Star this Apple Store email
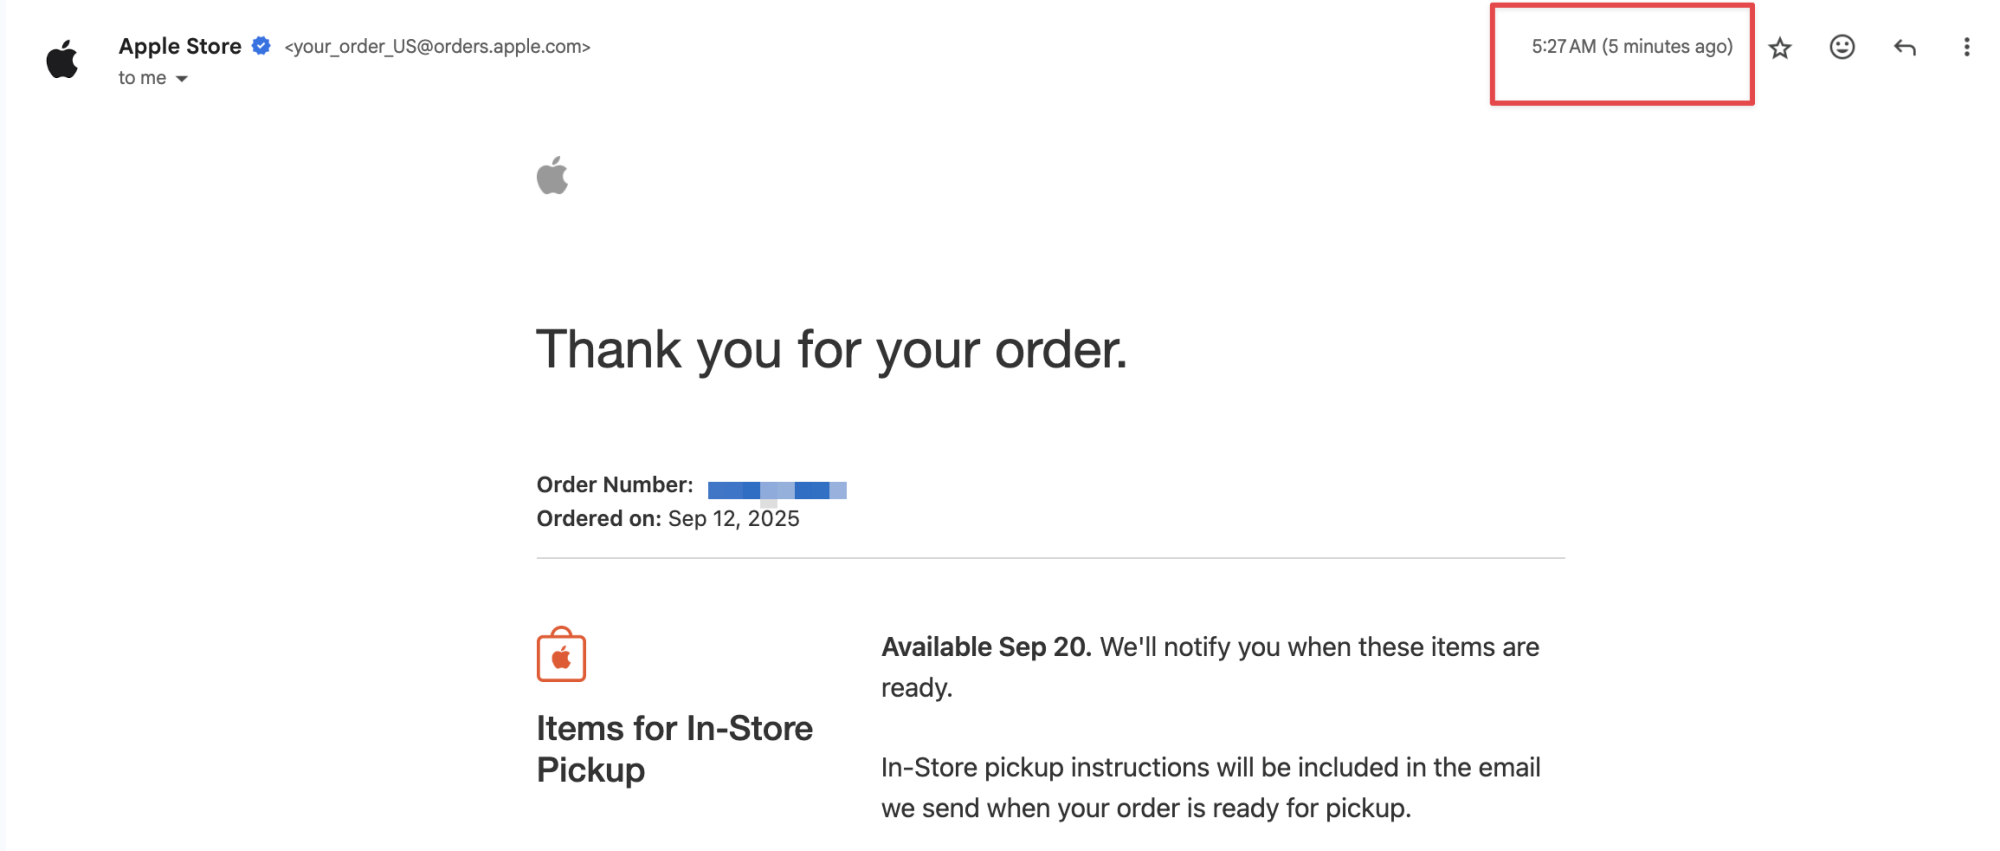The height and width of the screenshot is (851, 2000). [x=1780, y=48]
